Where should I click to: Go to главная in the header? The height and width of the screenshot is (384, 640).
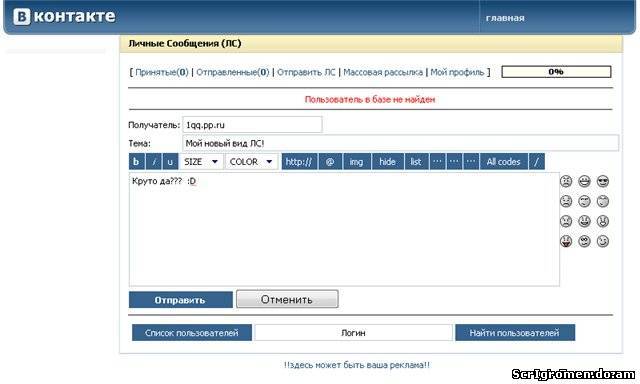505,18
